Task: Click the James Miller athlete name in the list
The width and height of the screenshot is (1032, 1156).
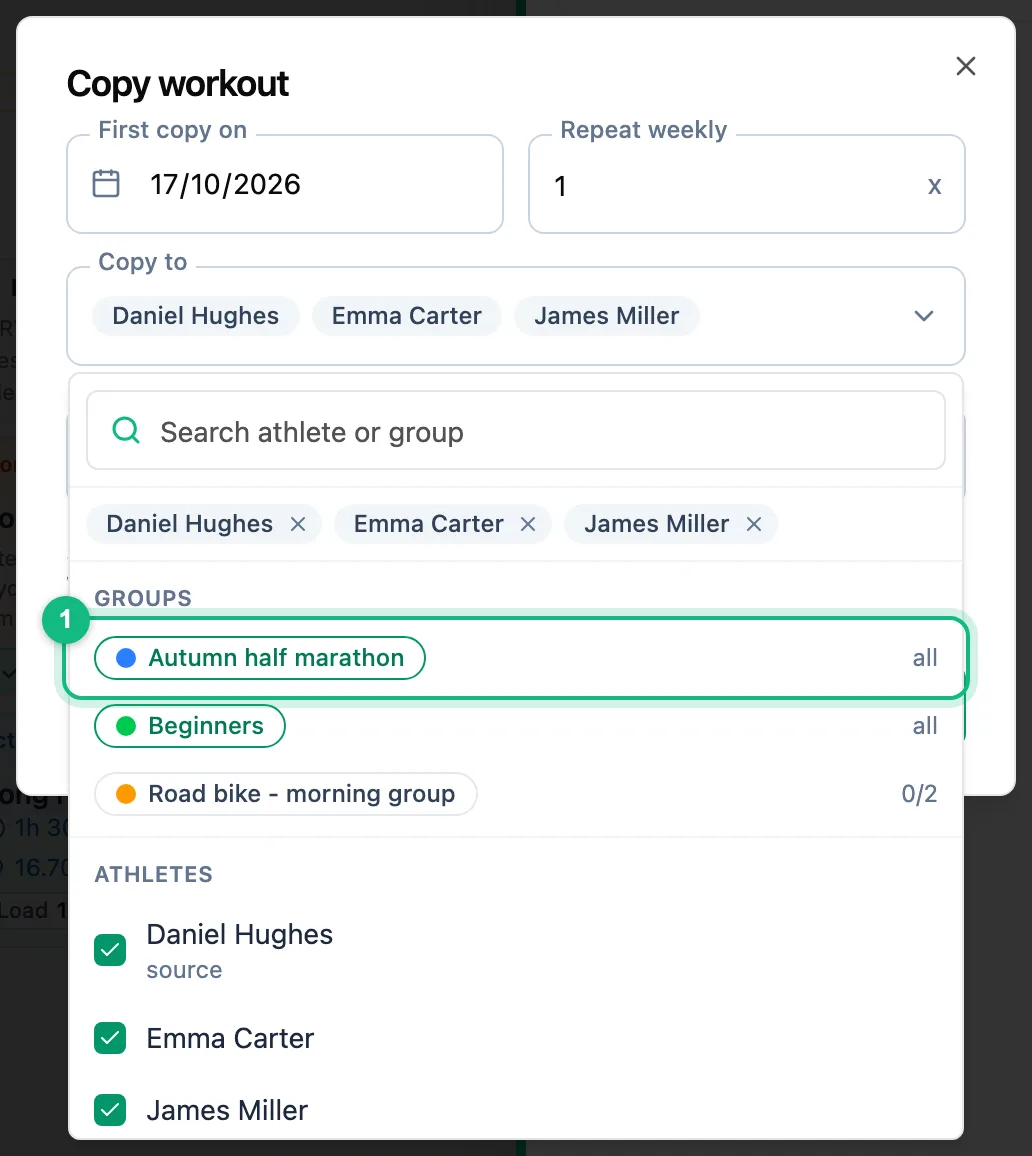Action: coord(227,1110)
